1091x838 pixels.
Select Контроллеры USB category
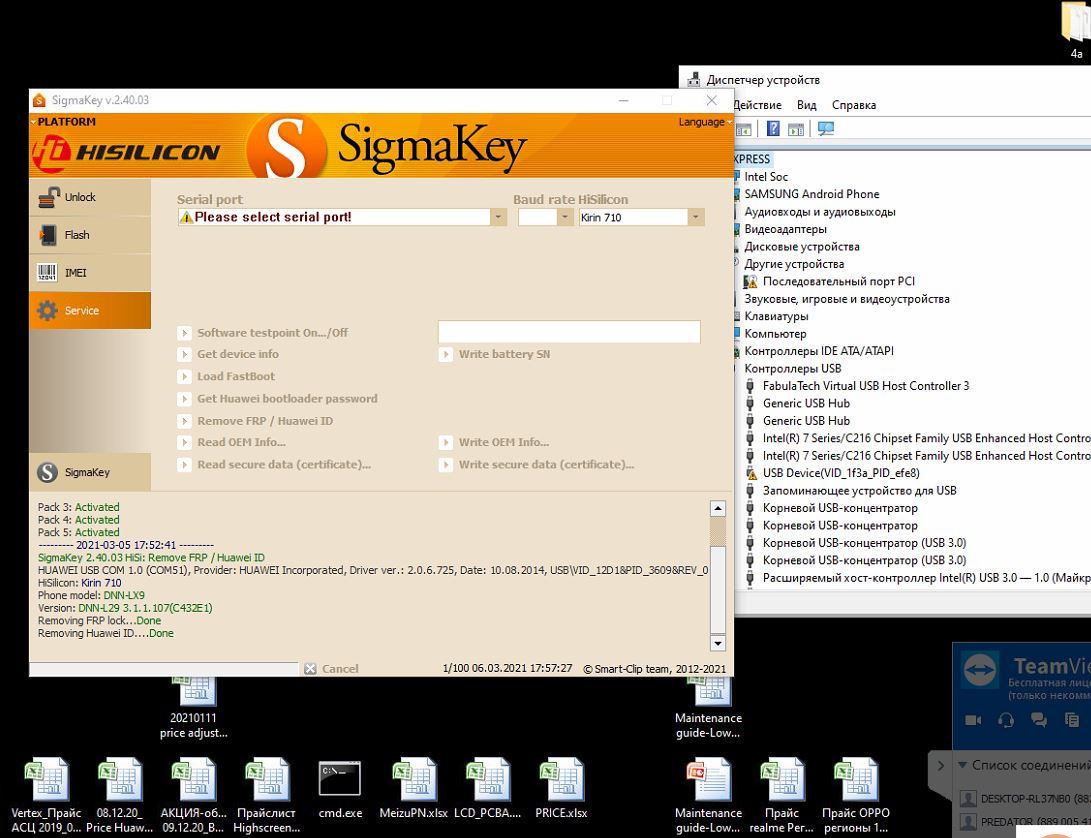(x=793, y=368)
